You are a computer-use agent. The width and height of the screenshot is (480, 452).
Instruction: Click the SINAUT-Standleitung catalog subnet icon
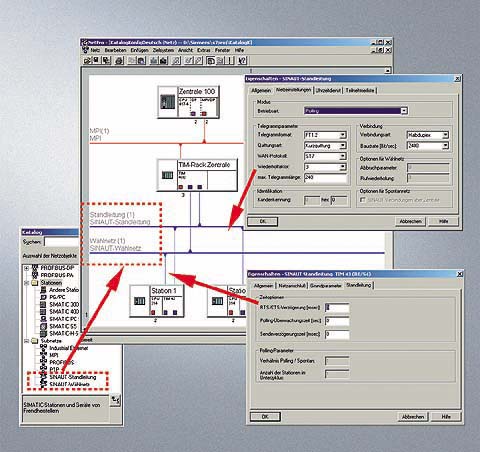coord(43,377)
